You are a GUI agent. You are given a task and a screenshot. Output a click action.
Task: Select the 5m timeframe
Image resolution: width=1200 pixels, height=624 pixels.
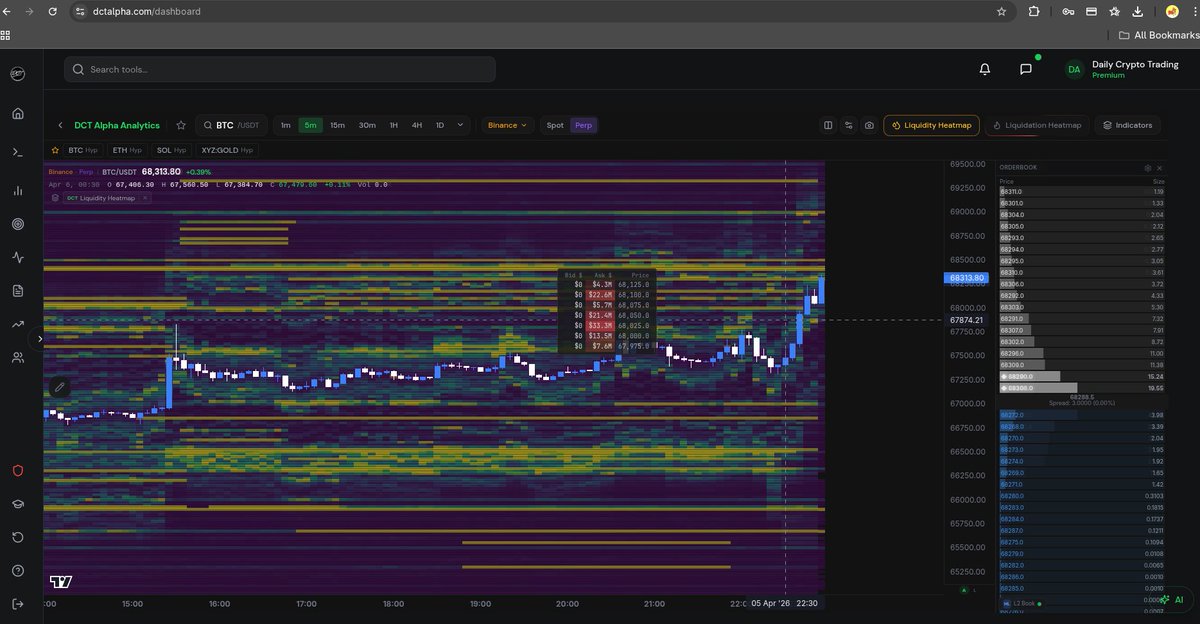311,125
